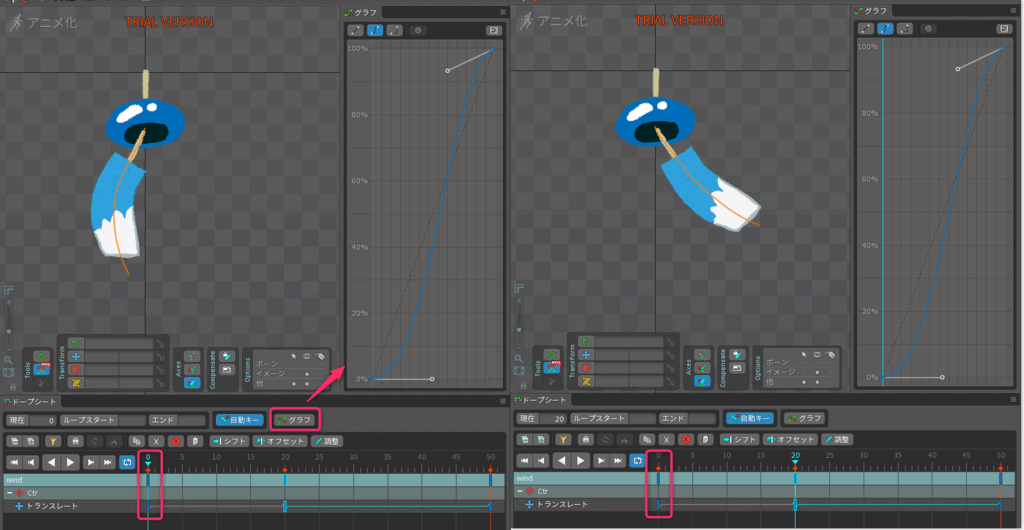Viewport: 1024px width, 530px height.
Task: Select the Create tool in left viewport Tools
Action: 41,382
